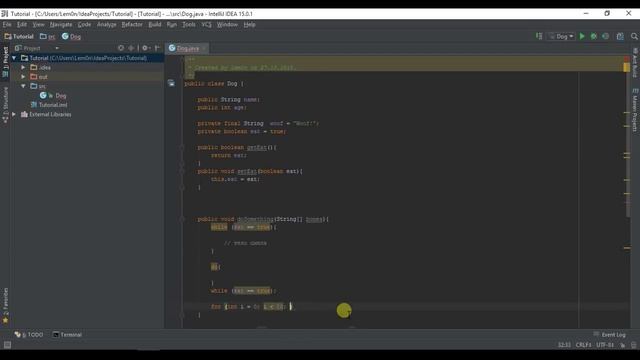Open the Project view selector dropdown
This screenshot has height=360, width=640.
tap(37, 48)
